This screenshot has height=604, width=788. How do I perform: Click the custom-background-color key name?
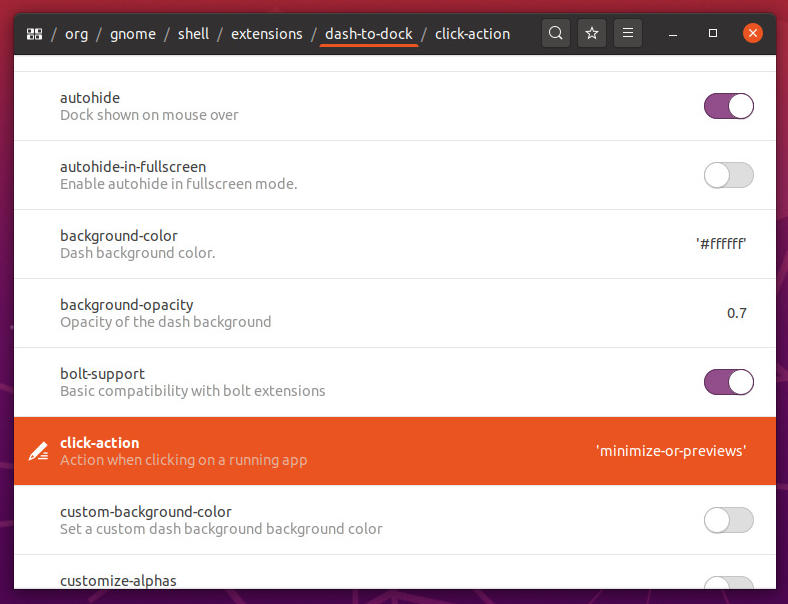(x=146, y=512)
